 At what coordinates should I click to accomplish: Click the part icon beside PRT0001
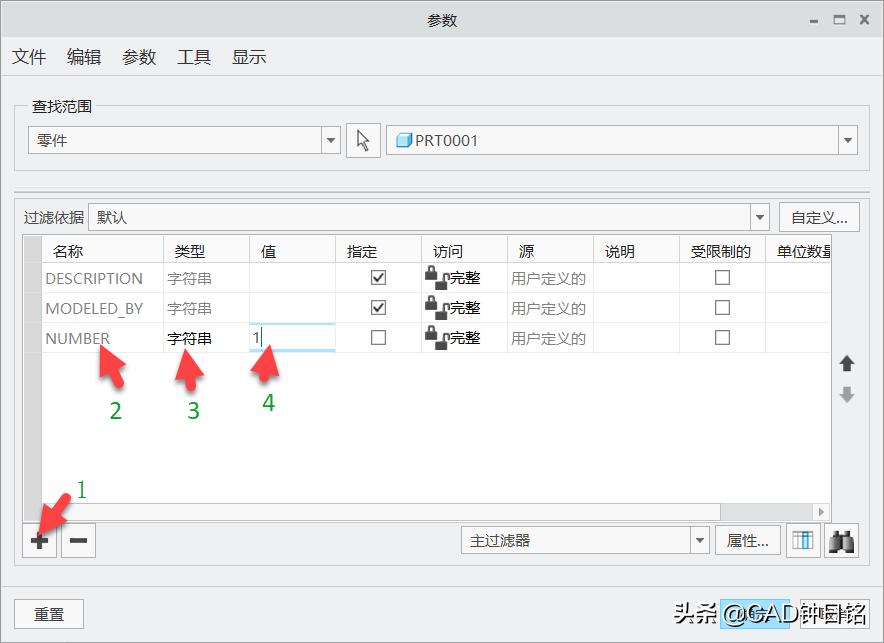pyautogui.click(x=403, y=140)
